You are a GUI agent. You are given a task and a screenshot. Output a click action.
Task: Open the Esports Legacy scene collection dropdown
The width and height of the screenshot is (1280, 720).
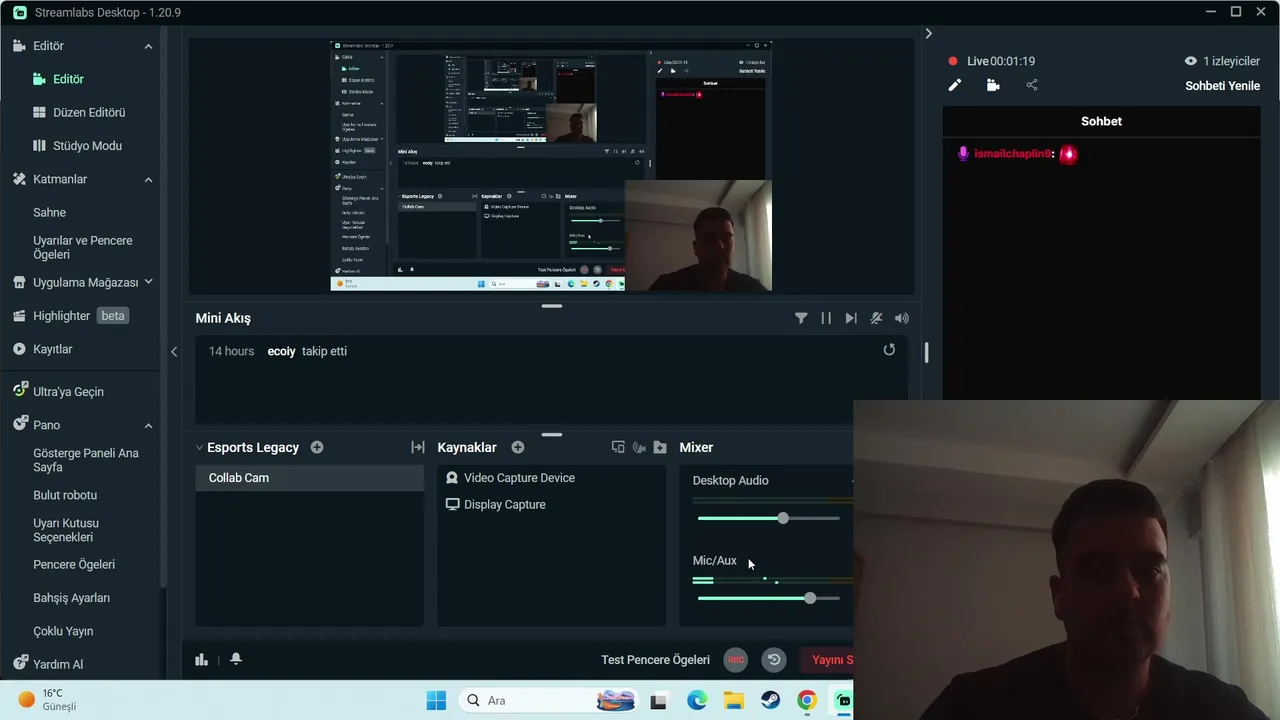247,447
